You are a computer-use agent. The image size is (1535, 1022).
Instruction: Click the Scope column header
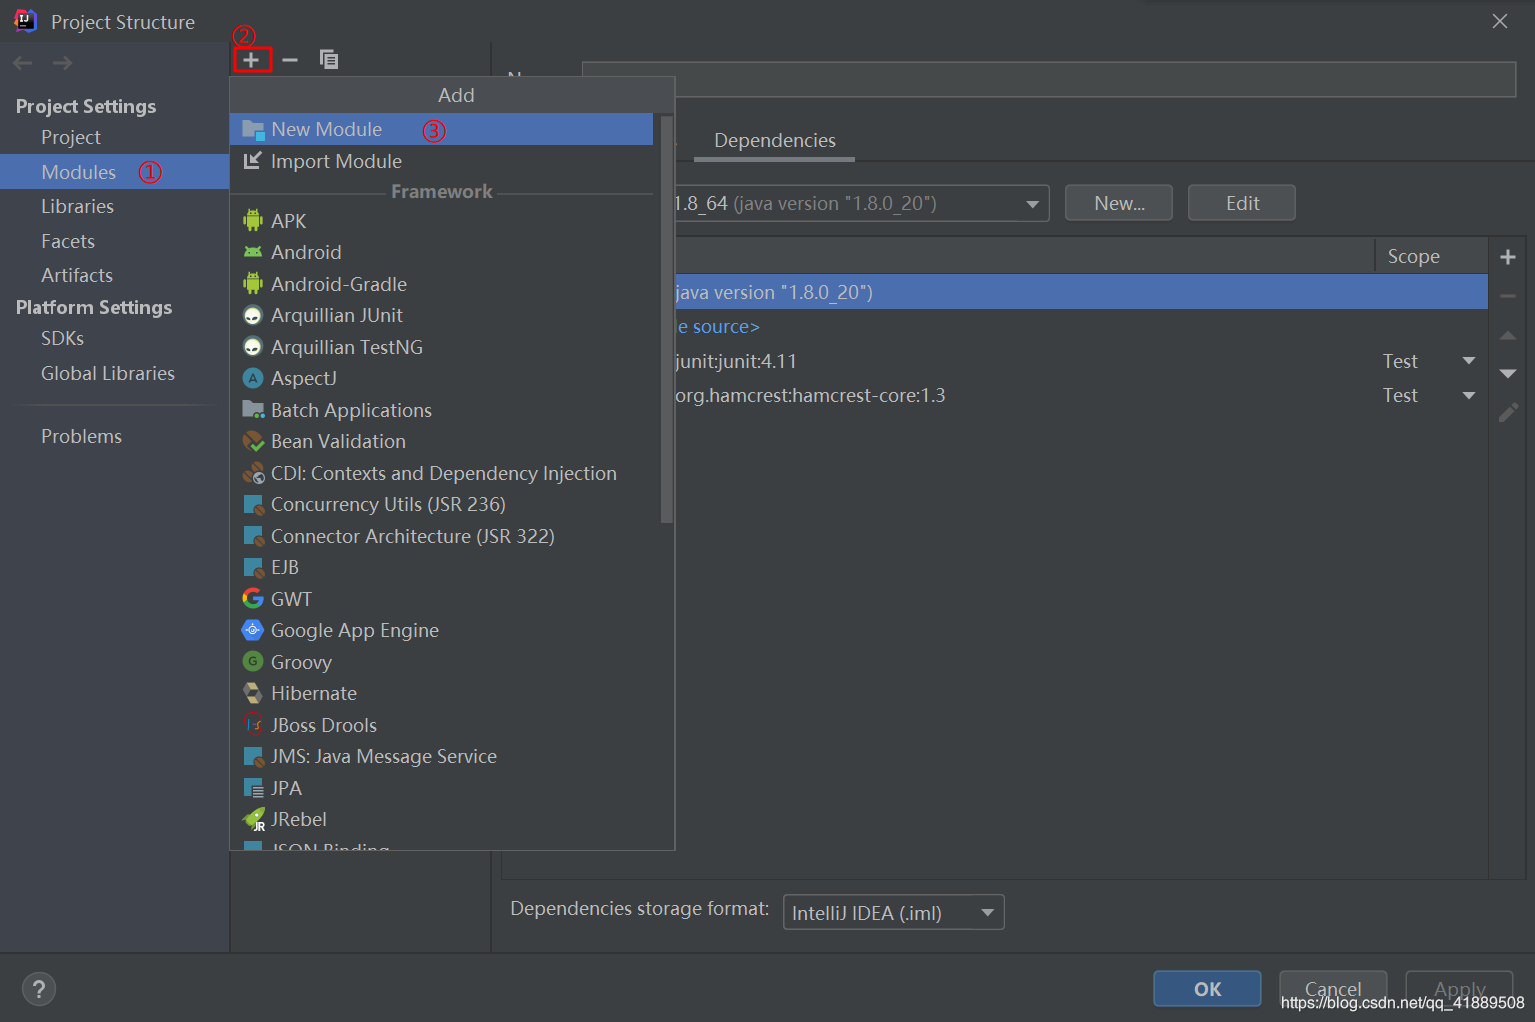(x=1431, y=256)
